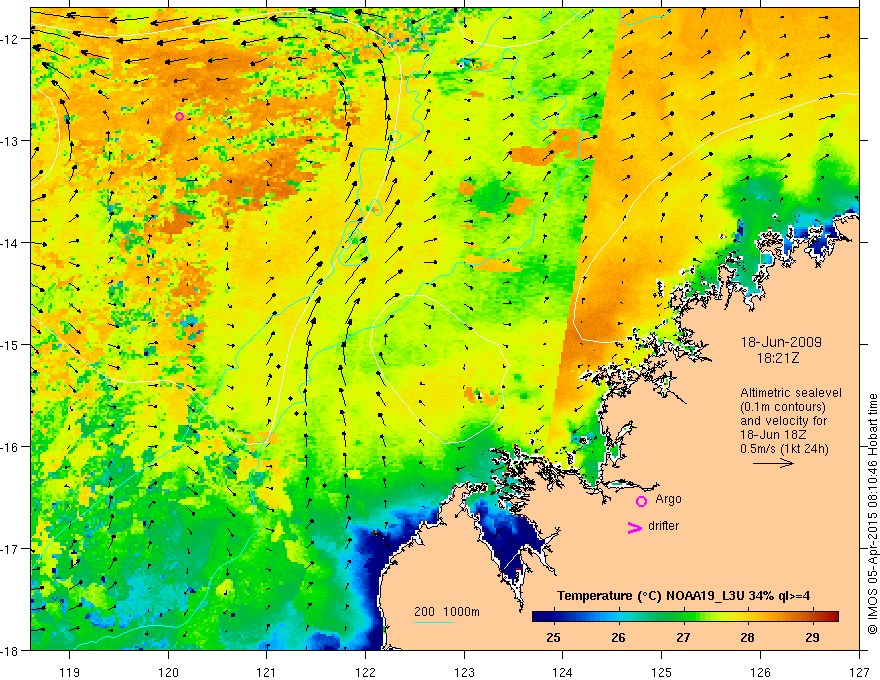Click the longitude label '127'
The image size is (880, 680).
pos(859,672)
